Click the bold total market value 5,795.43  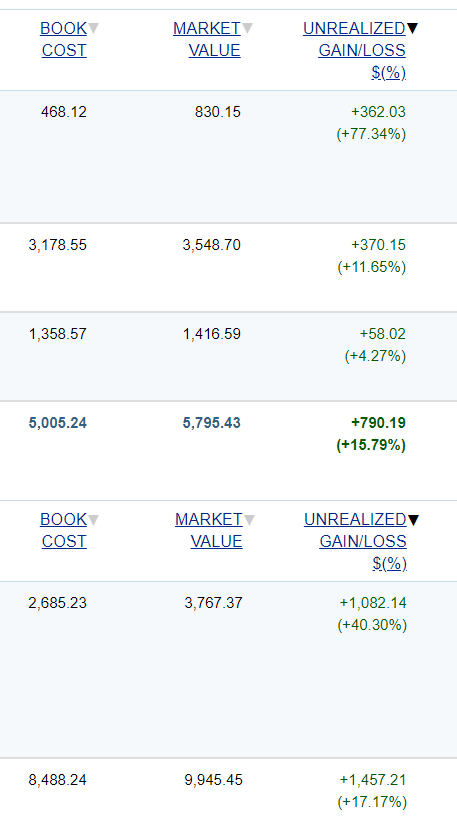tap(212, 423)
